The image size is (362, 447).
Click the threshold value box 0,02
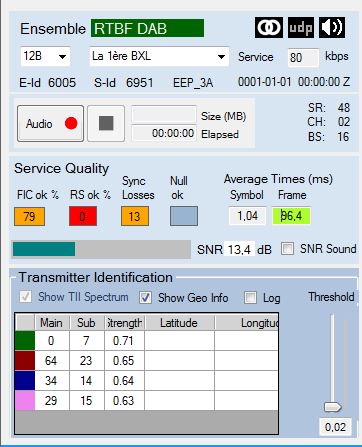tap(335, 427)
